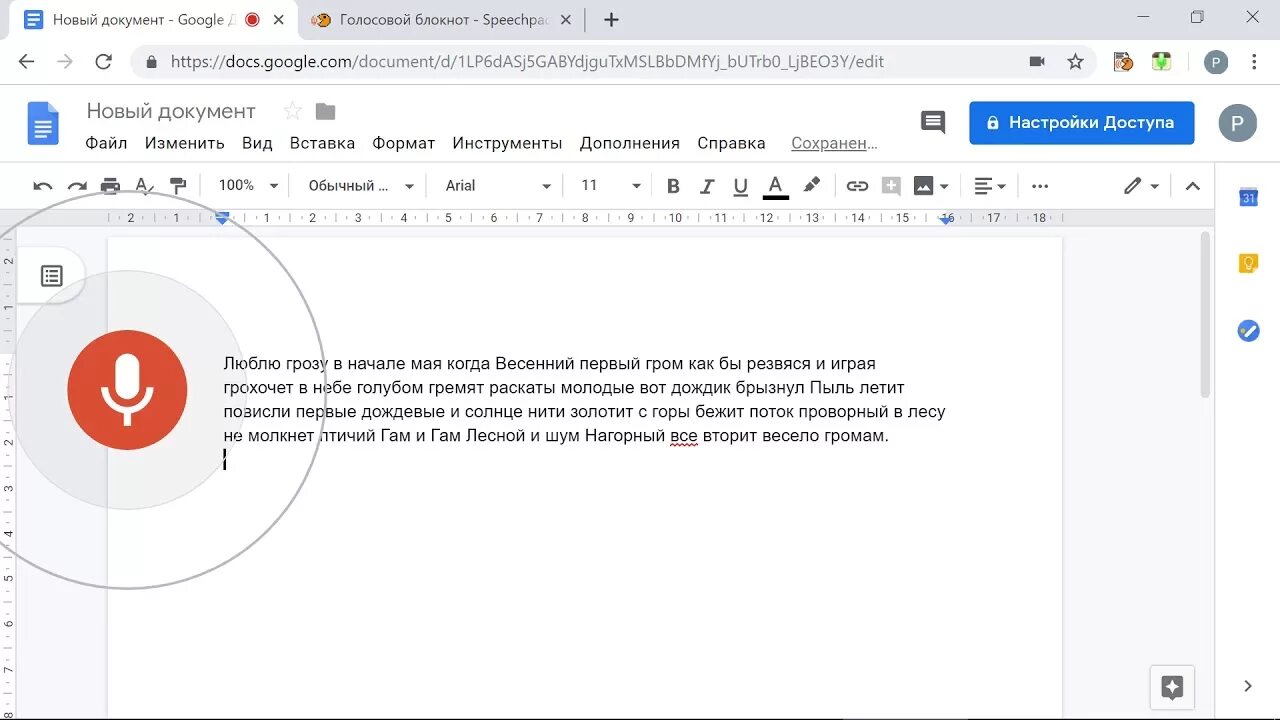Toggle bold formatting
Screen dimensions: 1280x720
(x=673, y=186)
